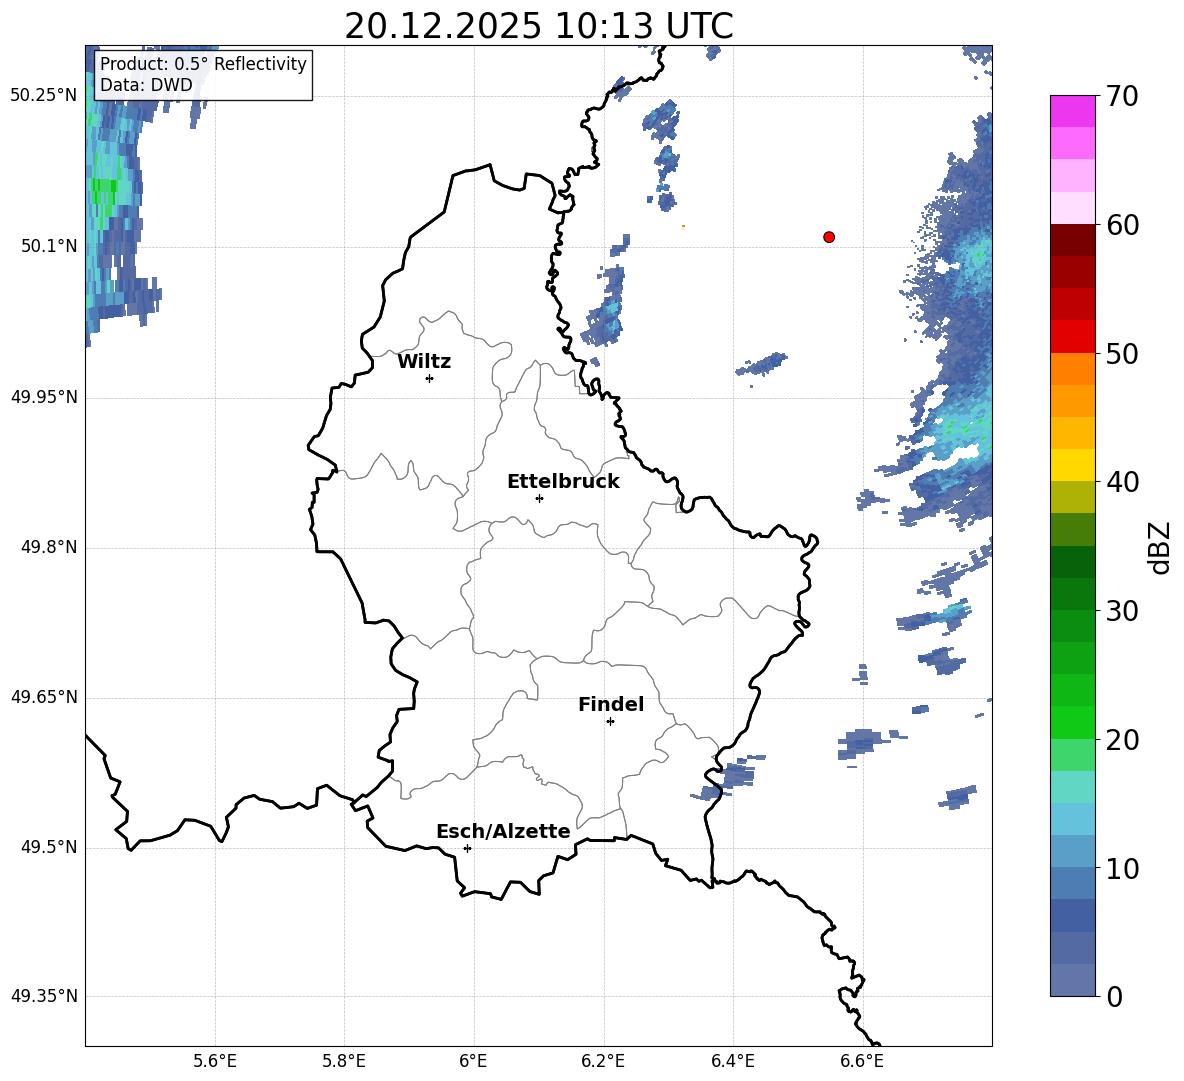Click the 49.65°N latitude label

click(44, 697)
